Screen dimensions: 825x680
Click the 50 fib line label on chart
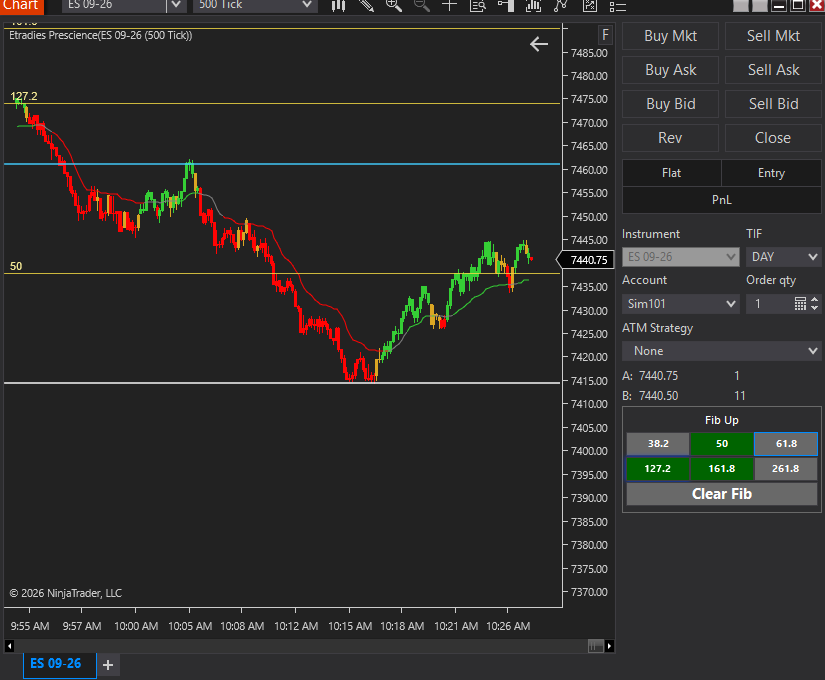point(16,266)
